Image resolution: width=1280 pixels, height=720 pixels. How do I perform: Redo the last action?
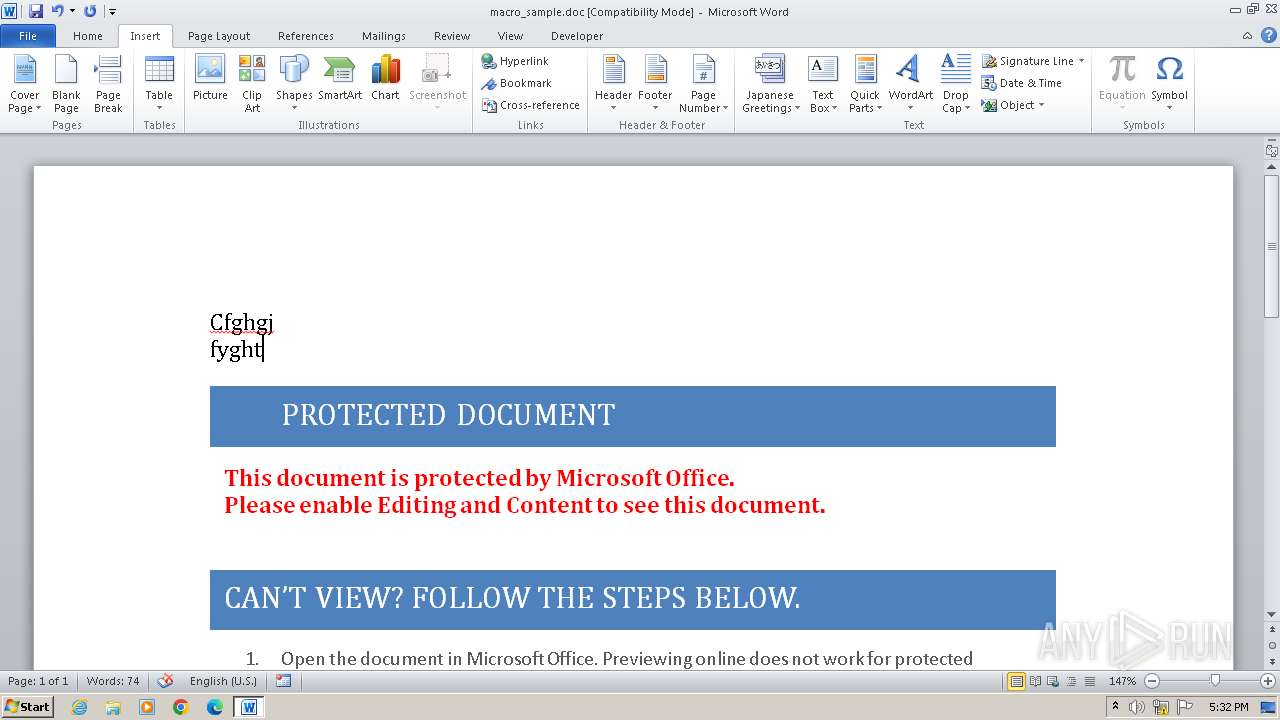pos(90,11)
